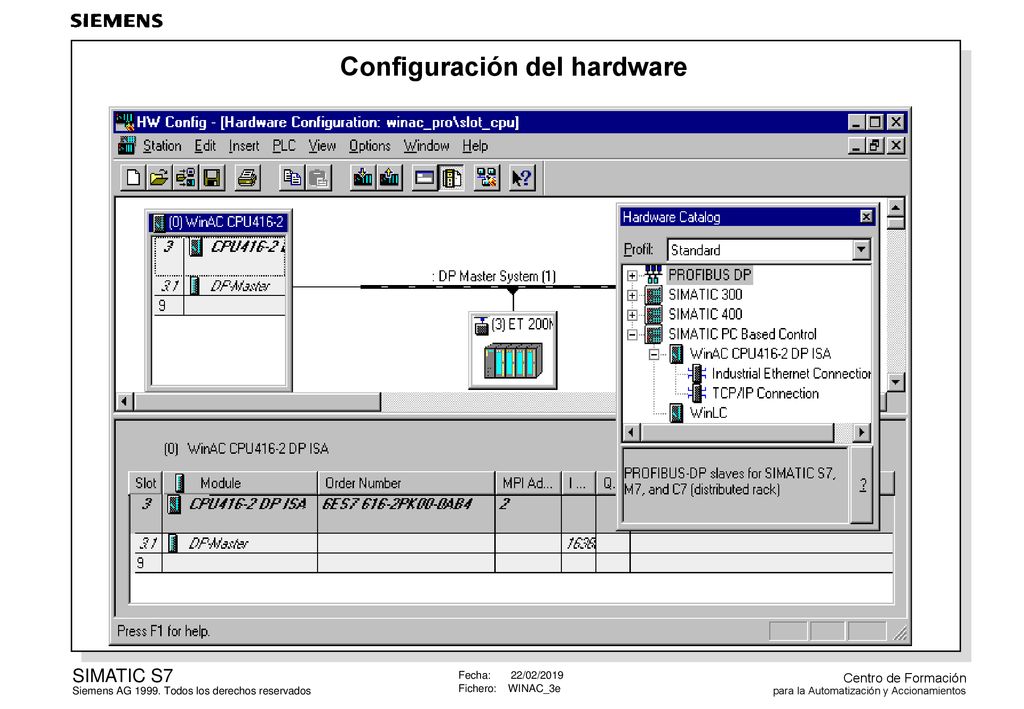Image resolution: width=1024 pixels, height=709 pixels.
Task: Click the station view horizontal scrollbar thumb
Action: tap(257, 401)
